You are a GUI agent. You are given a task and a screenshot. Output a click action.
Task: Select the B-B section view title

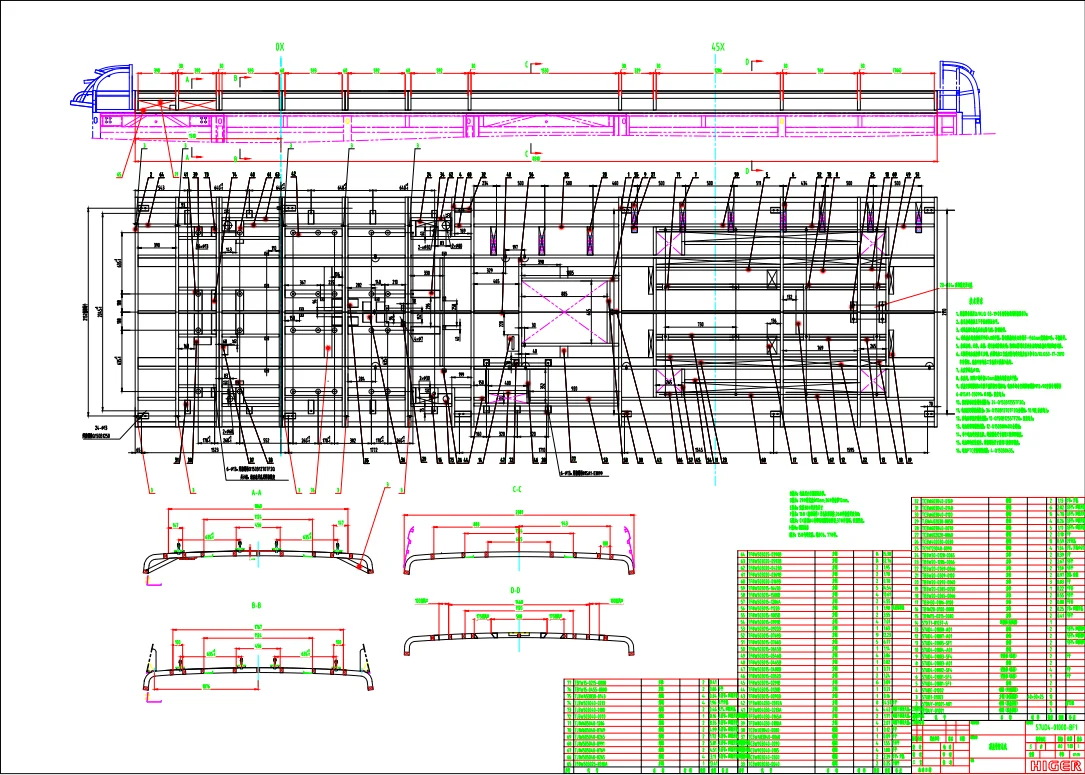pos(256,605)
